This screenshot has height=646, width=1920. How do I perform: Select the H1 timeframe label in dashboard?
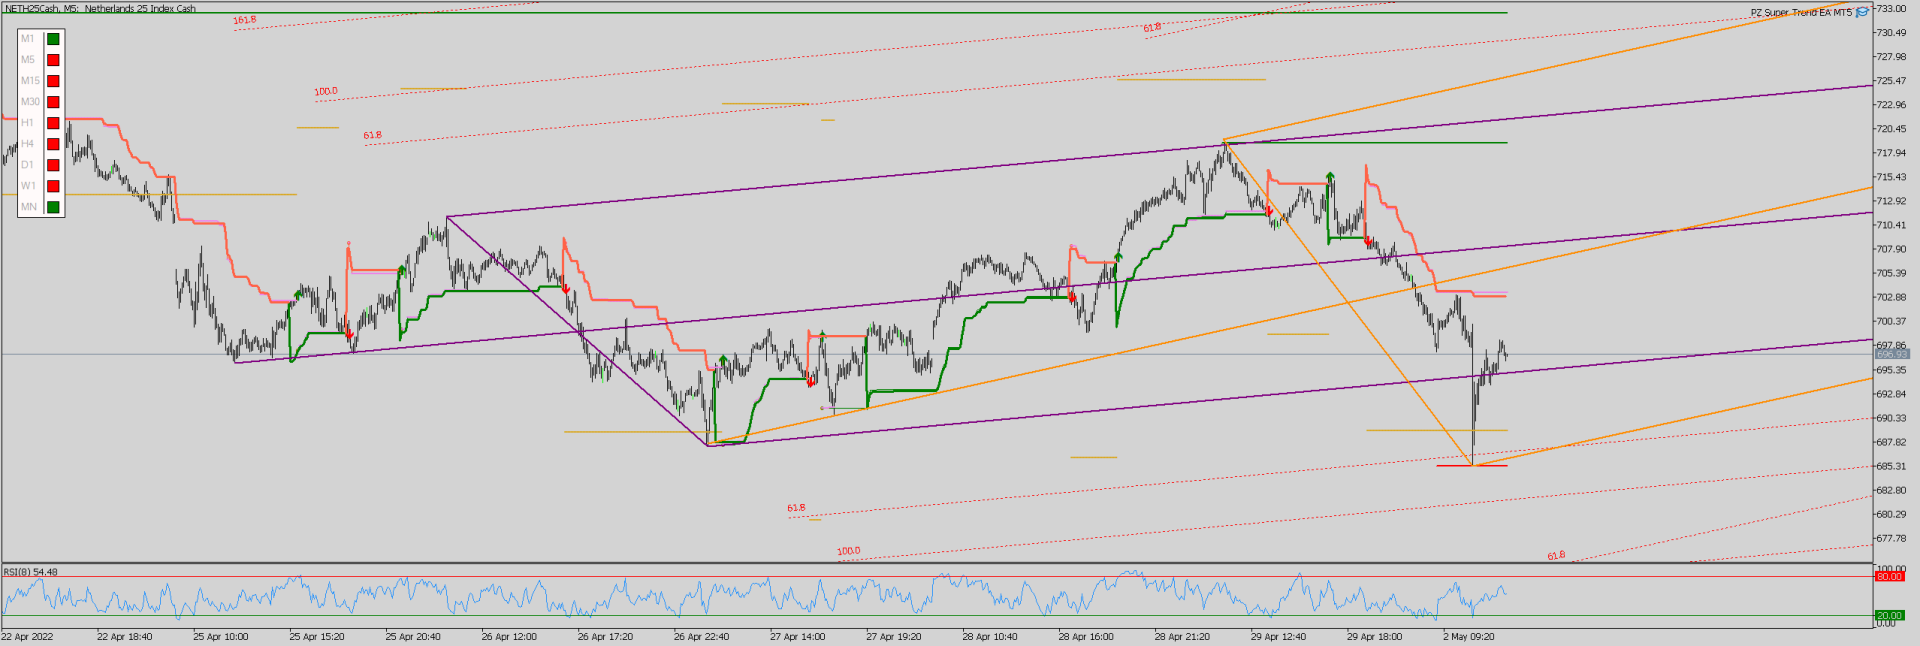coord(28,123)
